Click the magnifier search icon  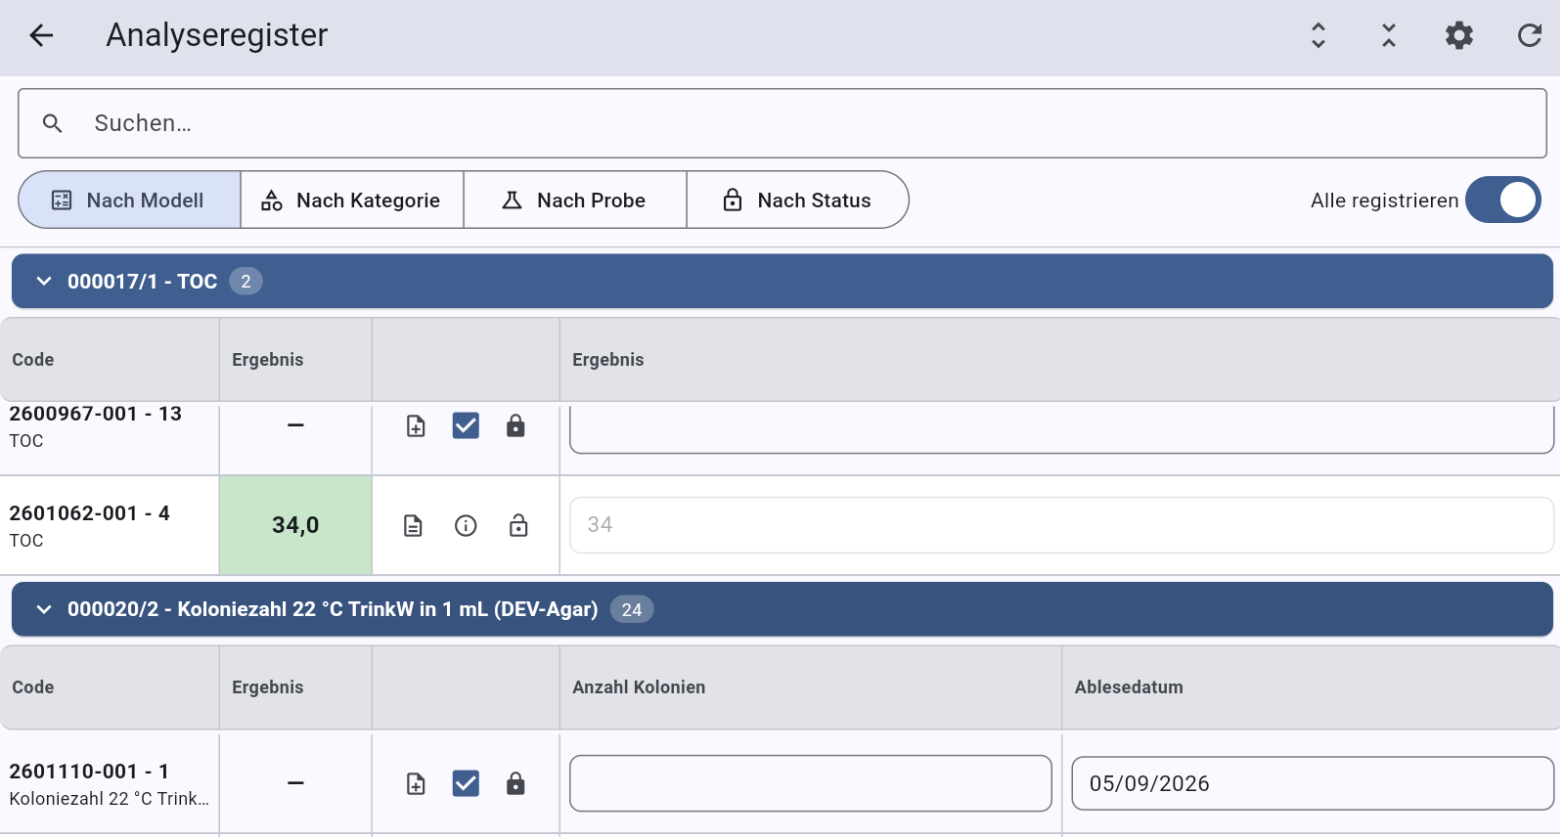[x=53, y=123]
